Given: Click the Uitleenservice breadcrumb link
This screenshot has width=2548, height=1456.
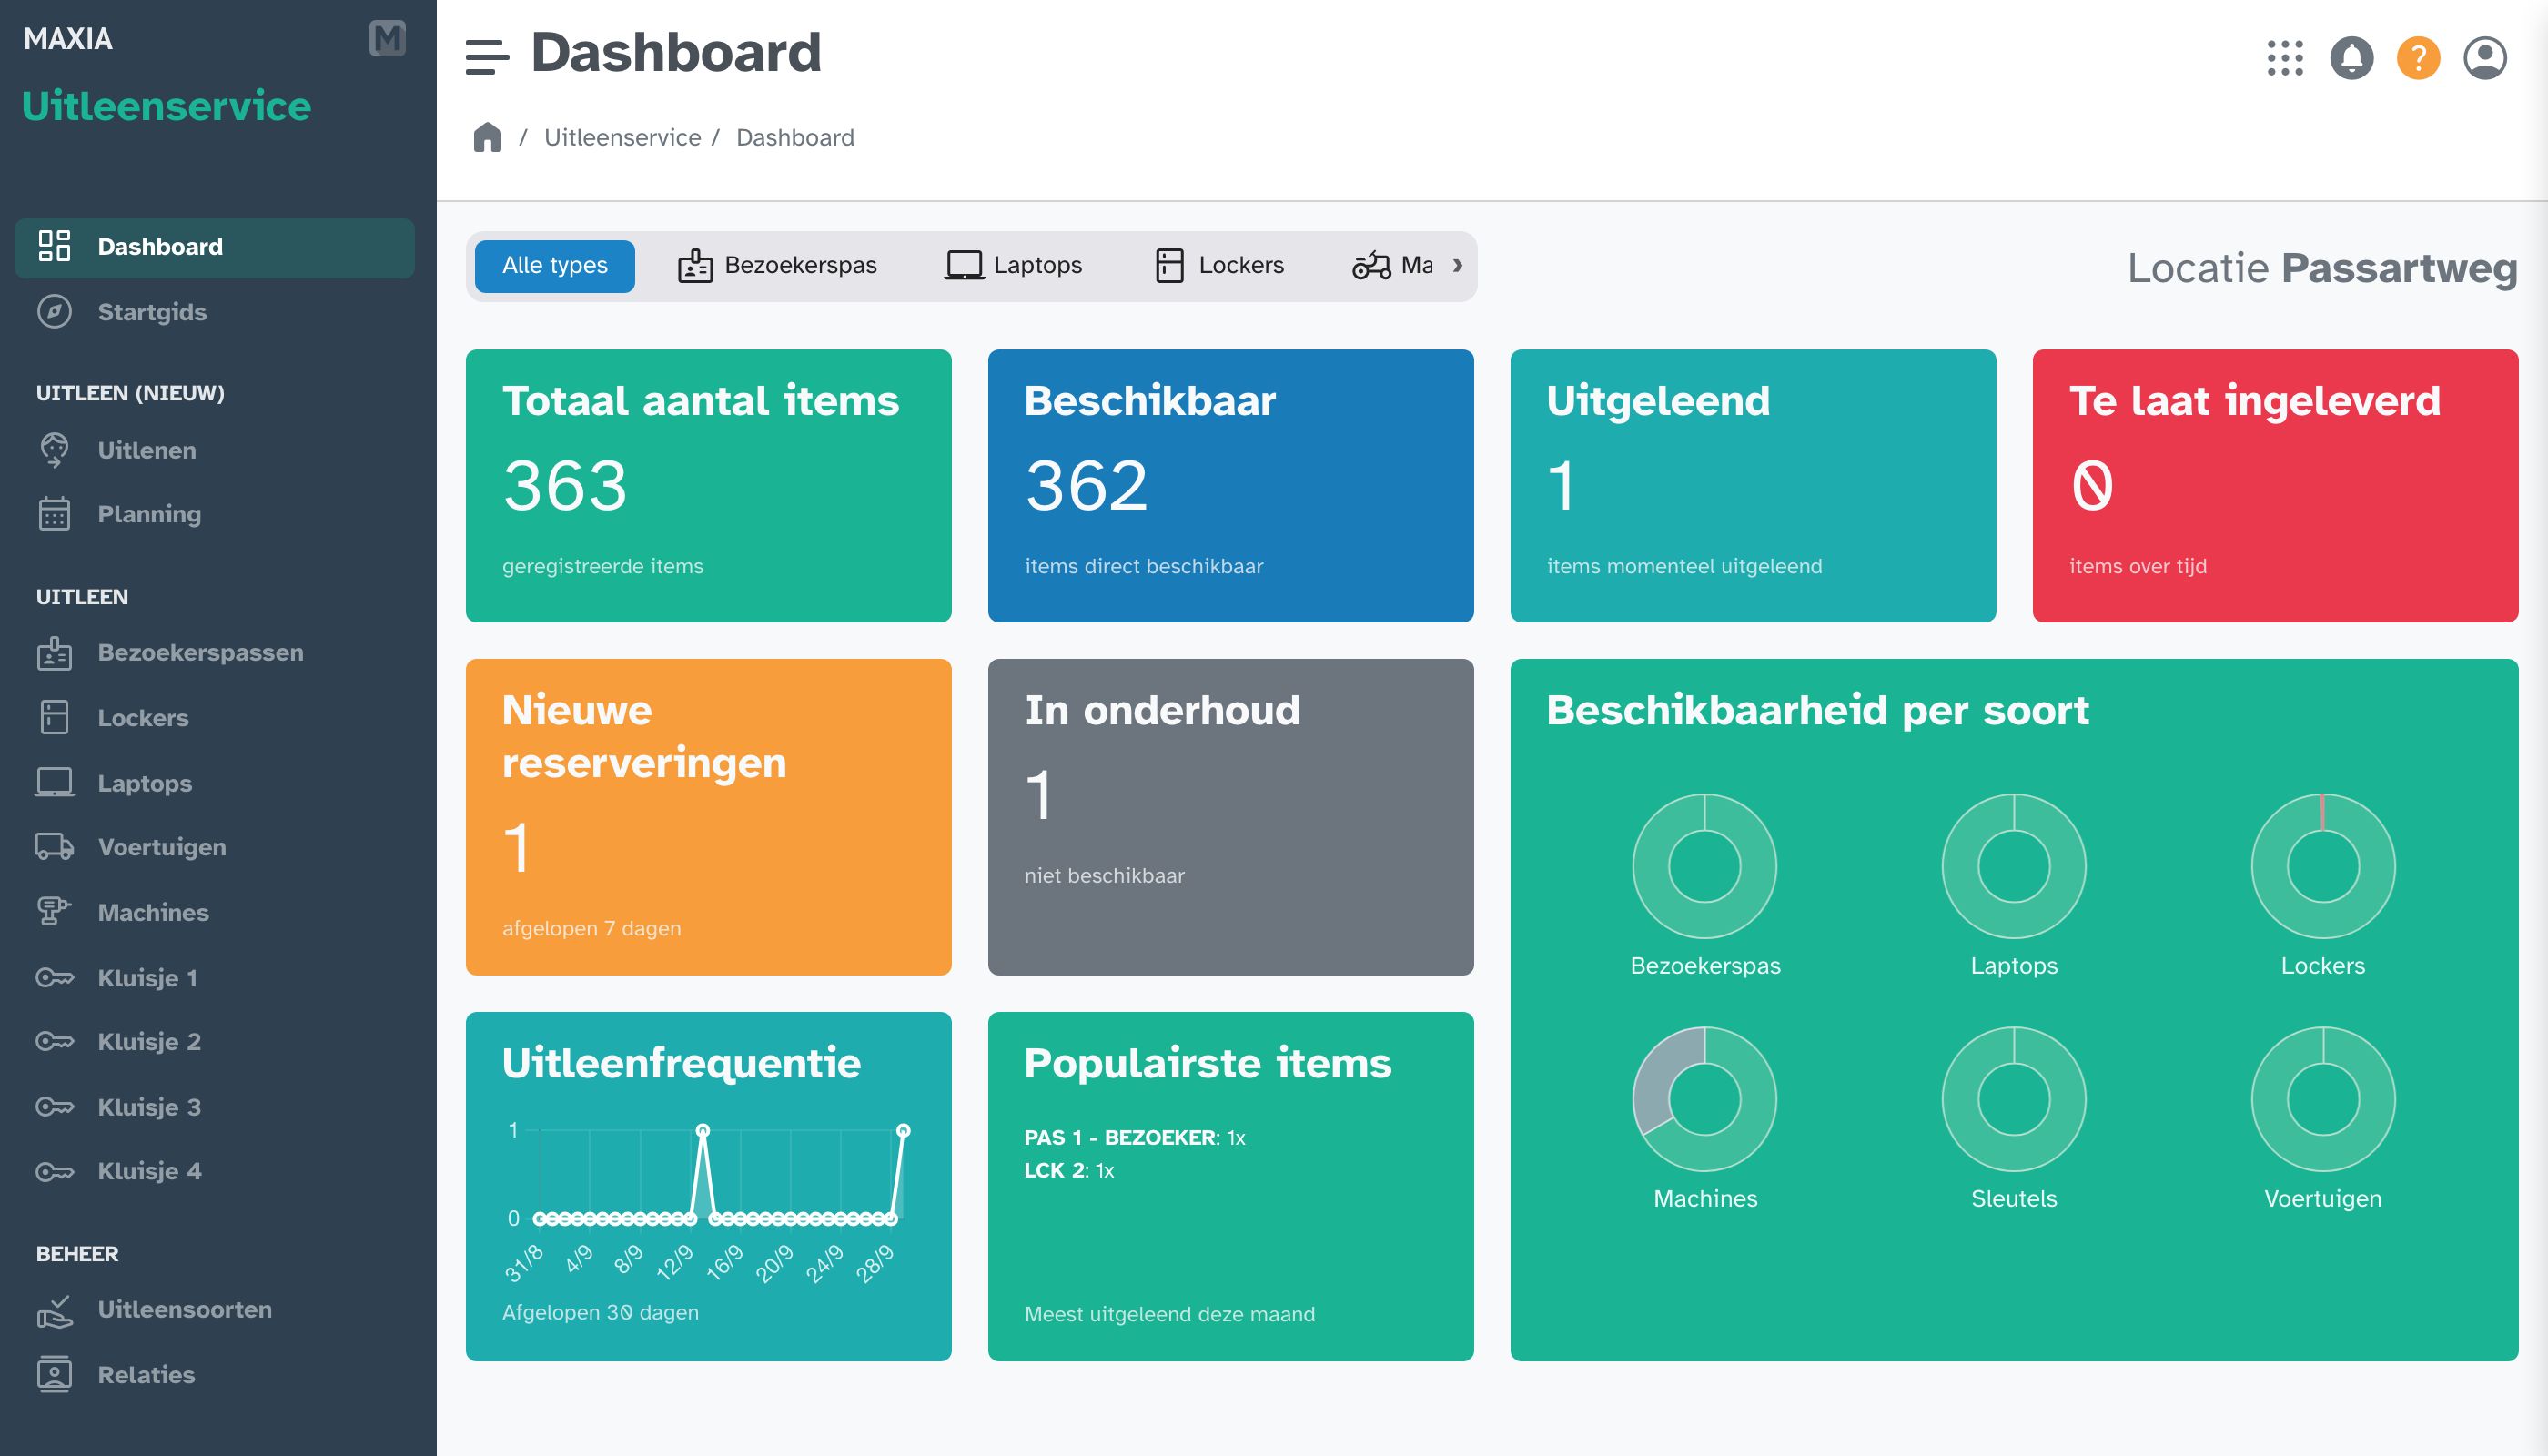Looking at the screenshot, I should (622, 137).
